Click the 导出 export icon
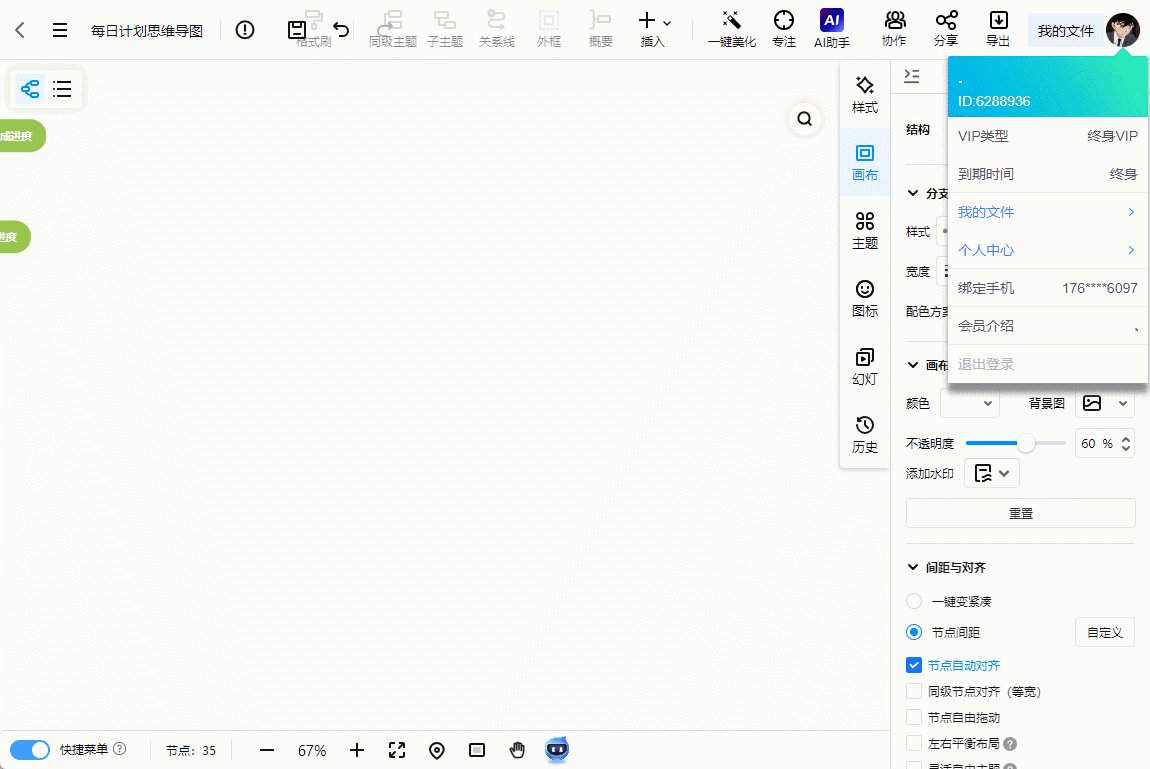This screenshot has height=769, width=1150. 998,22
